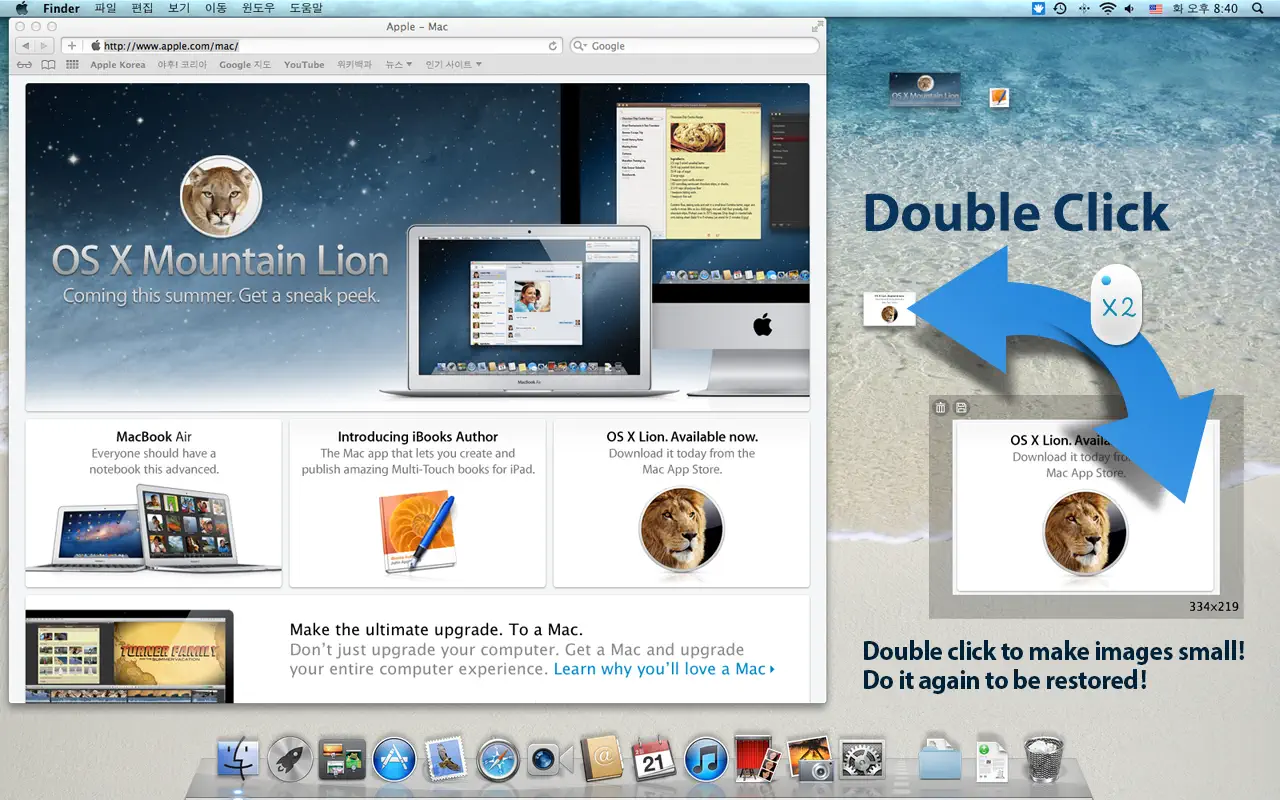Open the 파일 menu in the menu bar

pos(105,8)
